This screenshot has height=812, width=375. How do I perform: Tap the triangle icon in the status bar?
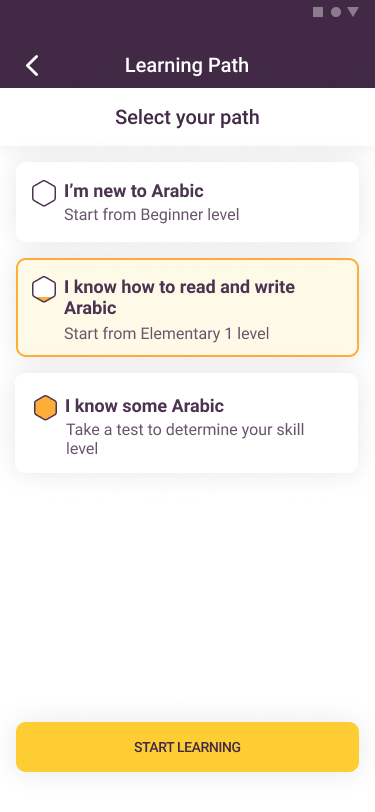coord(353,12)
